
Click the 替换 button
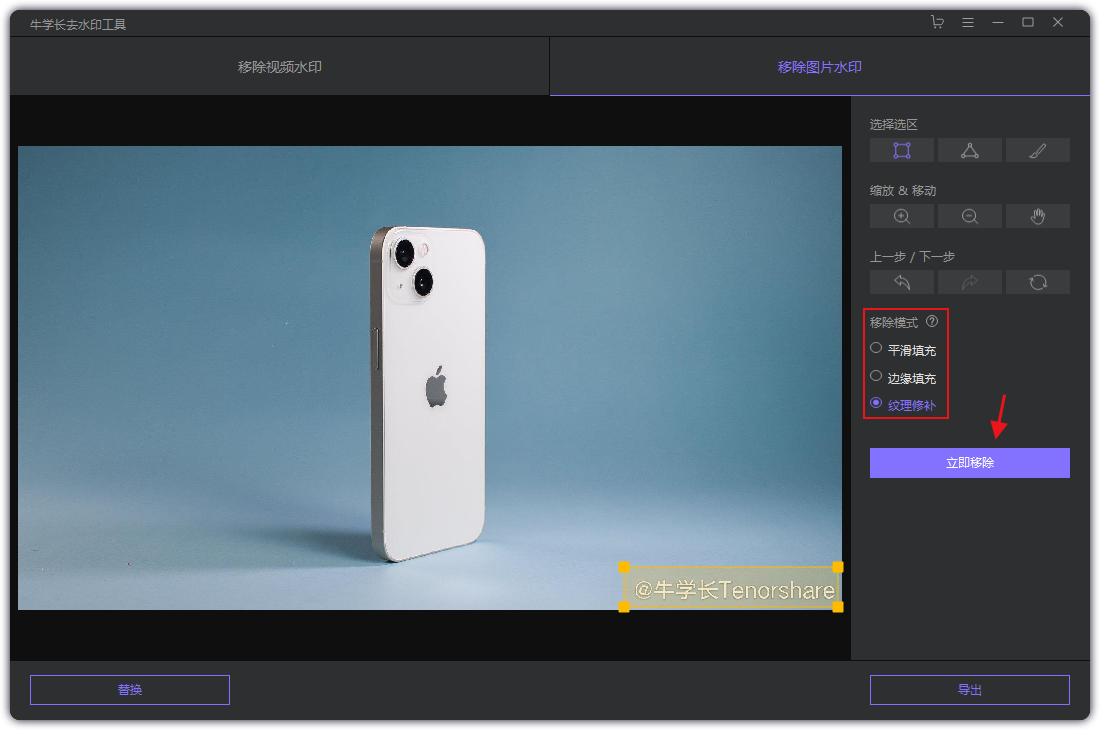tap(130, 690)
